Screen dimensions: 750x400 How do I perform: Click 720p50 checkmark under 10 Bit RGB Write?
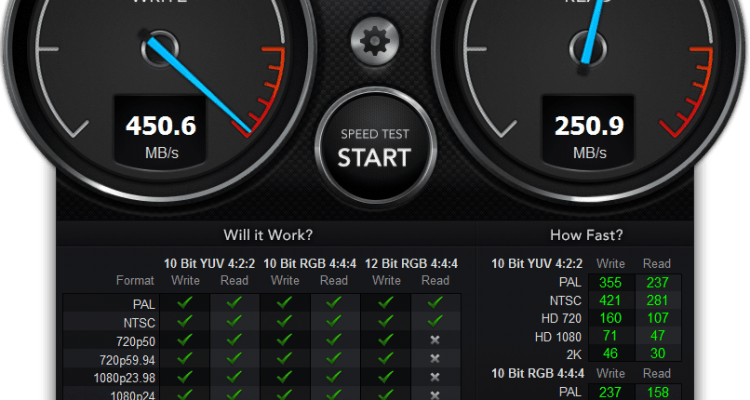(285, 339)
